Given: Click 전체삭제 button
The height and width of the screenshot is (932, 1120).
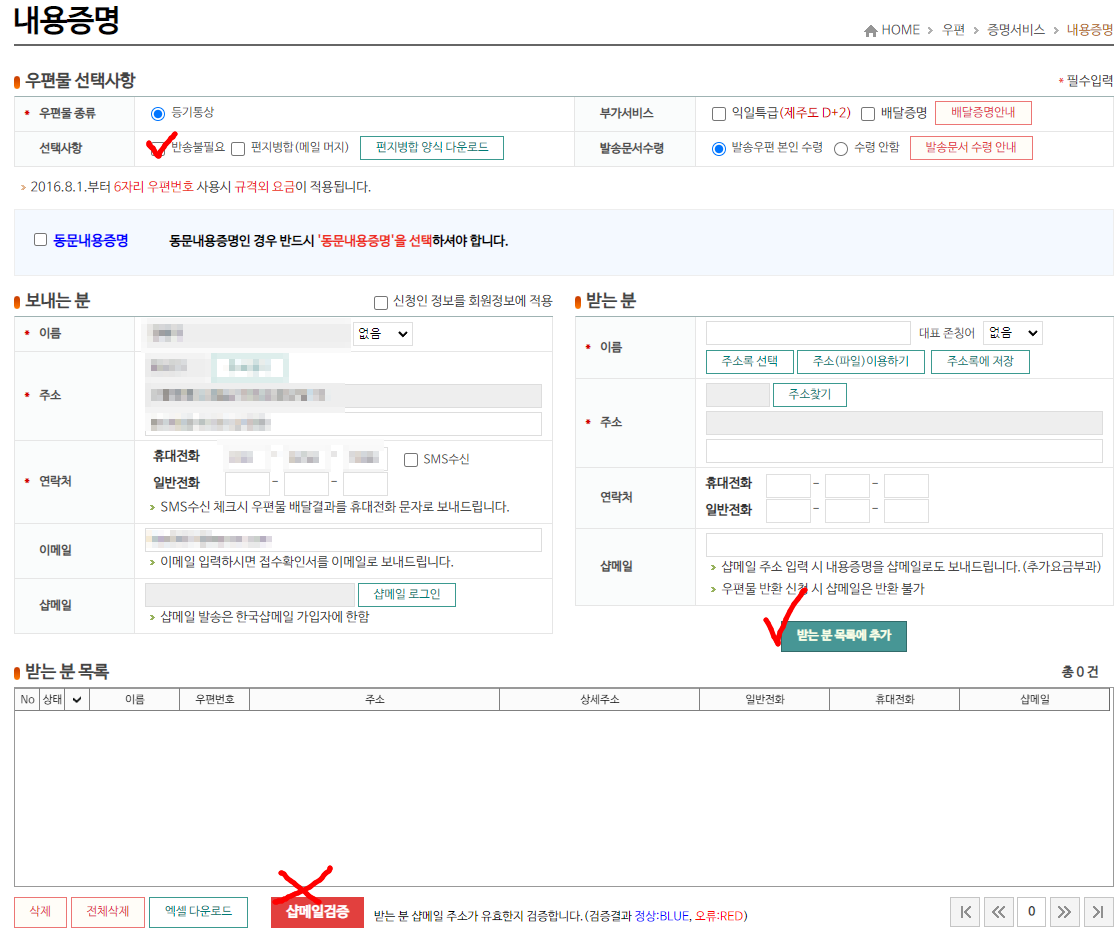Looking at the screenshot, I should click(x=108, y=912).
